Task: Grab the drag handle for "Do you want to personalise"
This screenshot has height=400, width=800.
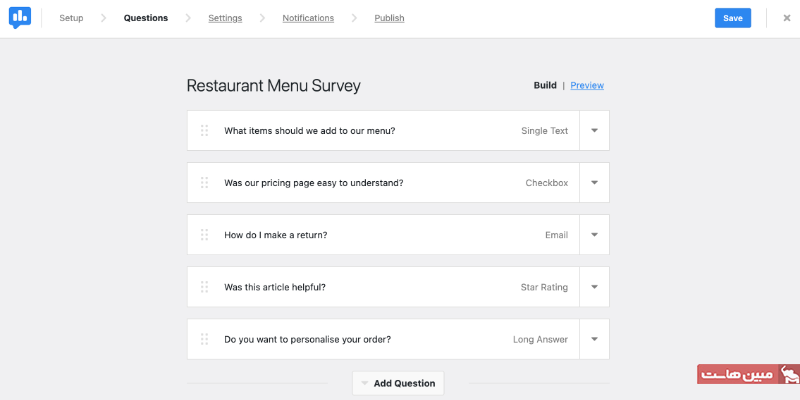Action: tap(205, 339)
